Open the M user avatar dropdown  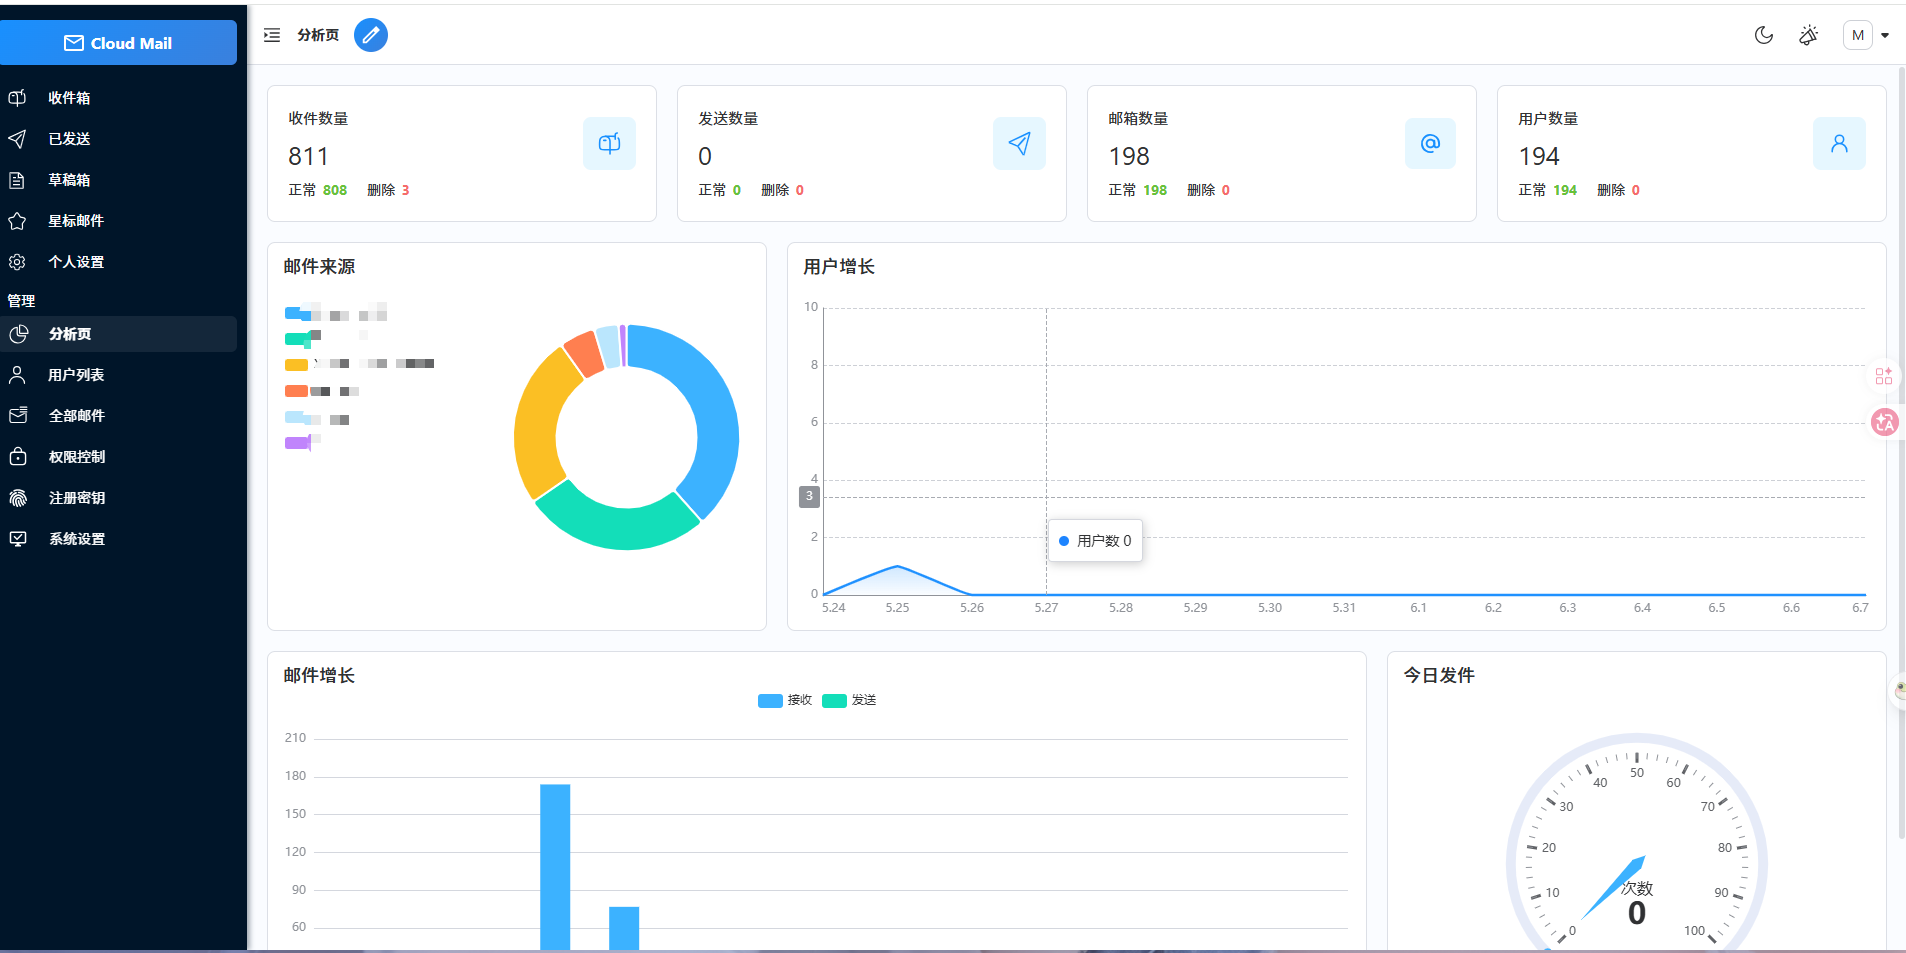tap(1866, 35)
